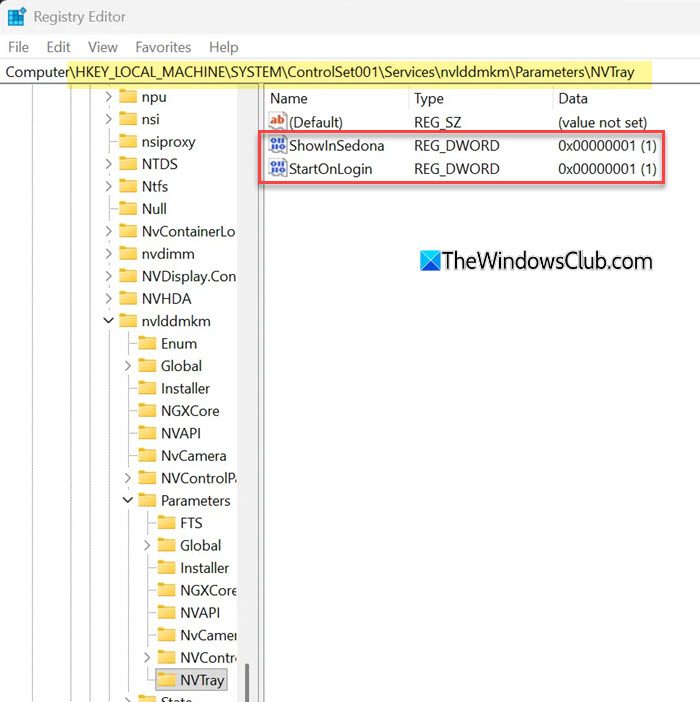Select the NVHDA folder icon
This screenshot has width=700, height=702.
click(x=128, y=298)
